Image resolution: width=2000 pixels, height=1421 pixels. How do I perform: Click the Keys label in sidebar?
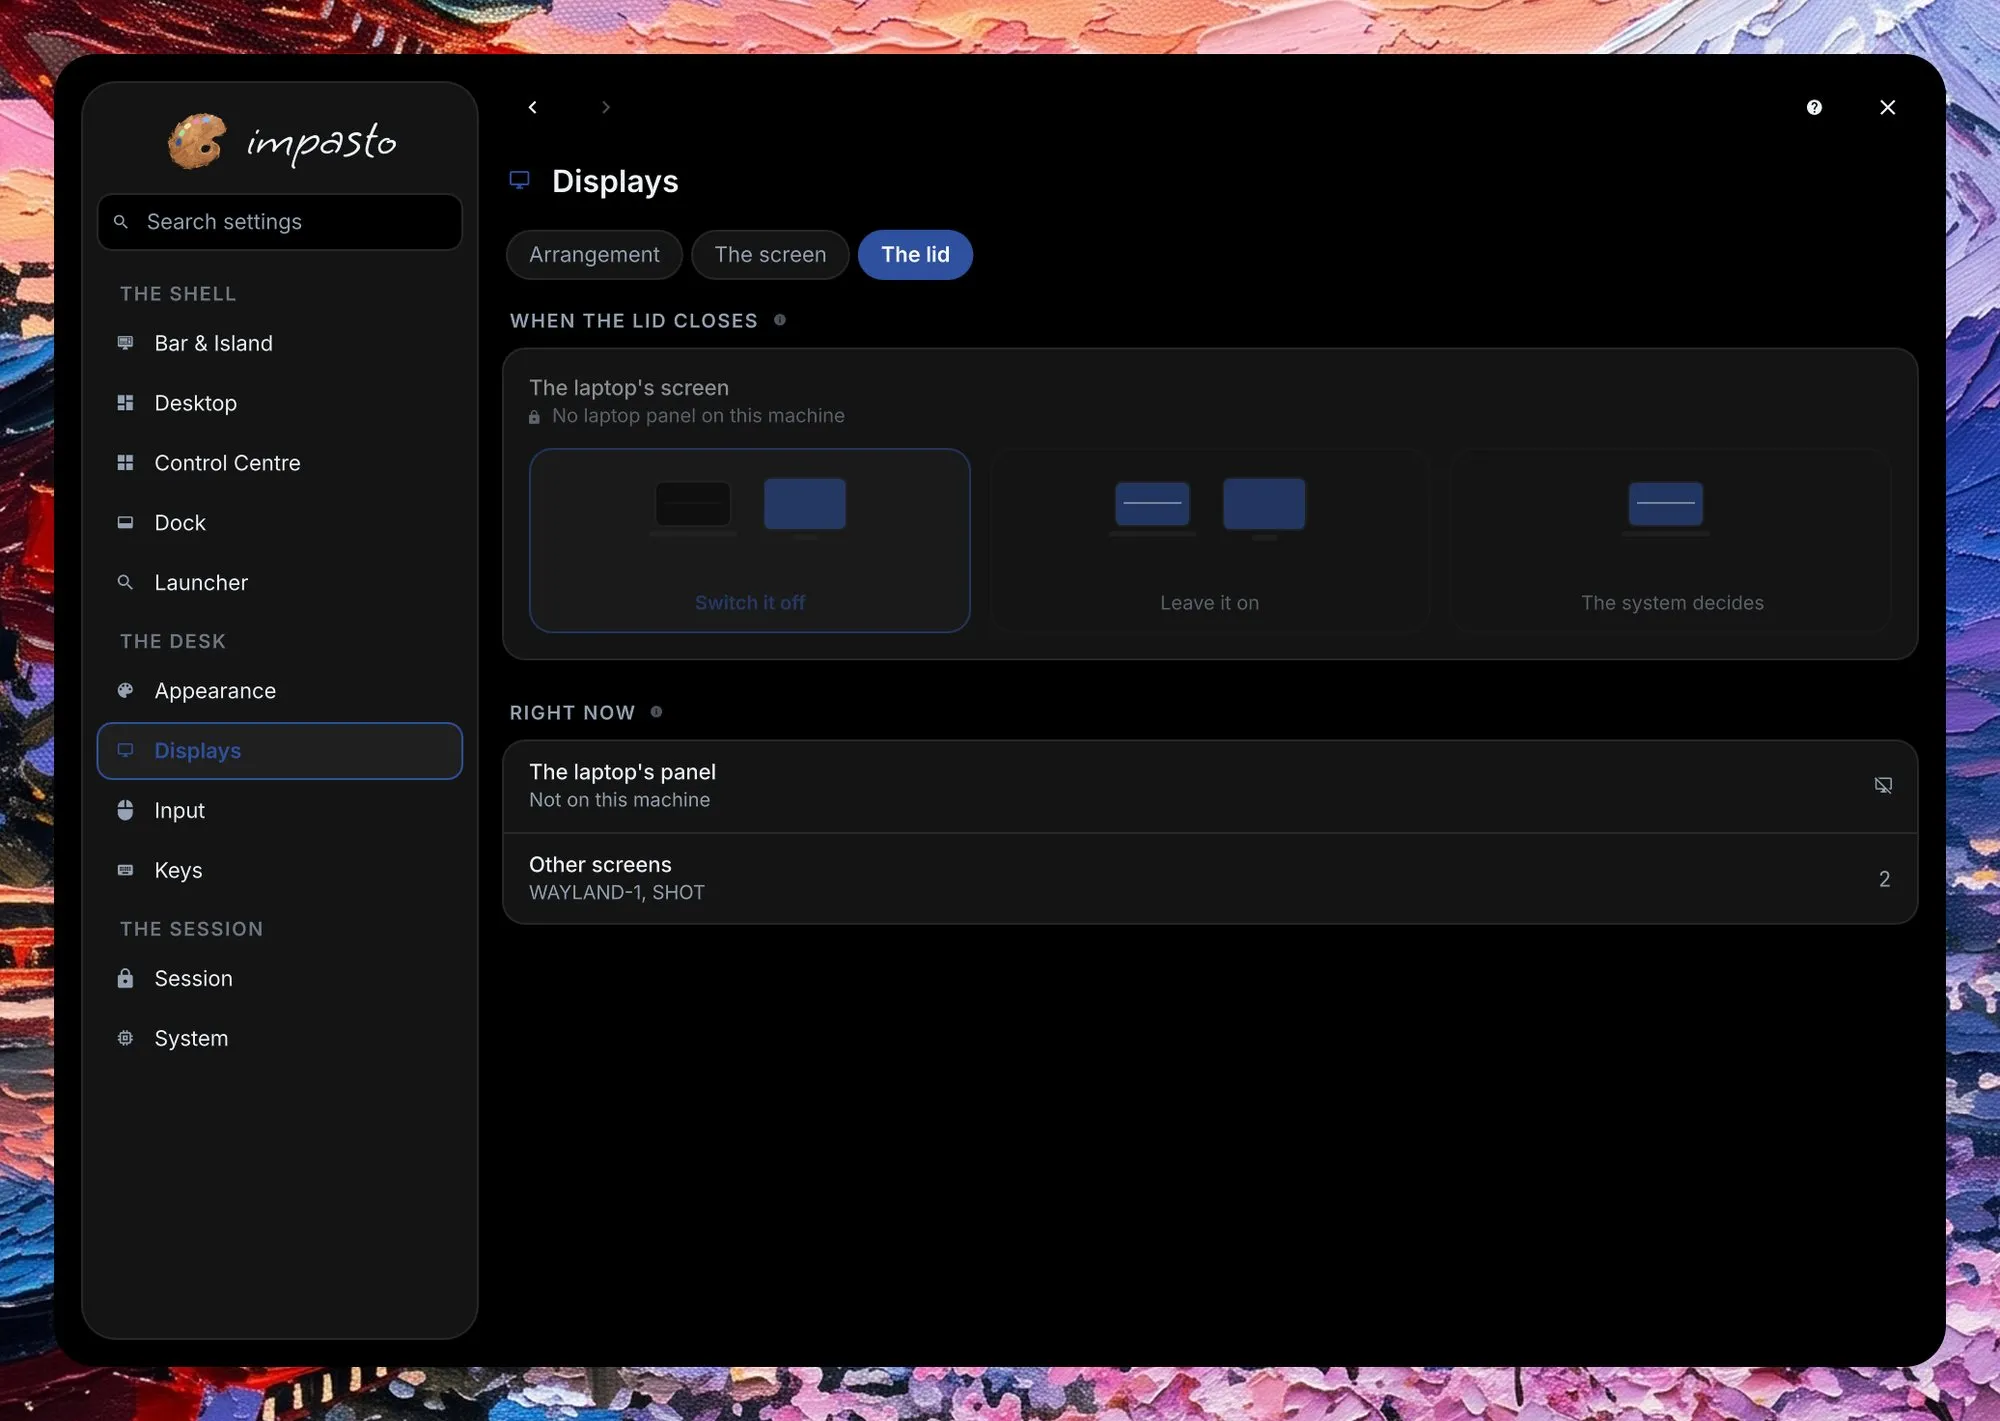click(x=178, y=871)
